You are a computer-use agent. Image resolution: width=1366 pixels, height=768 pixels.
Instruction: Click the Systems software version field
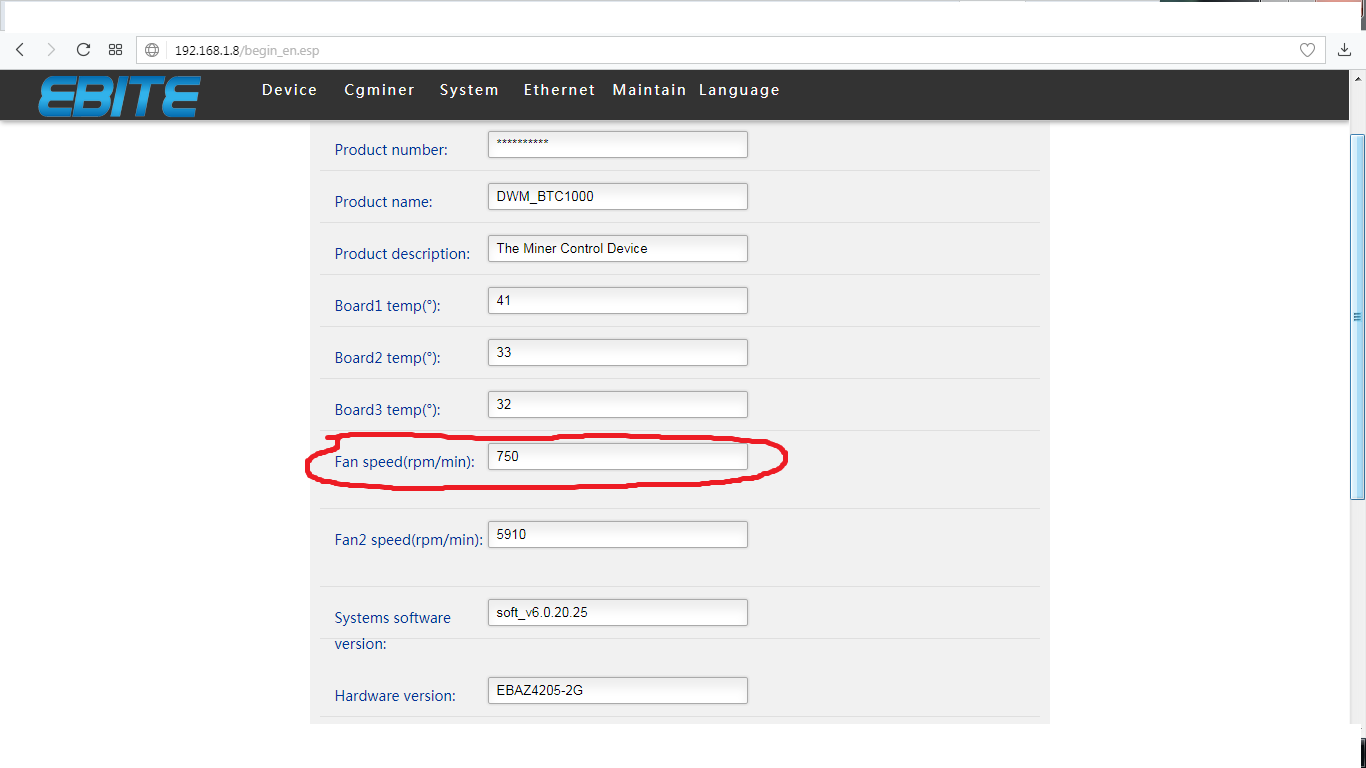(x=617, y=613)
